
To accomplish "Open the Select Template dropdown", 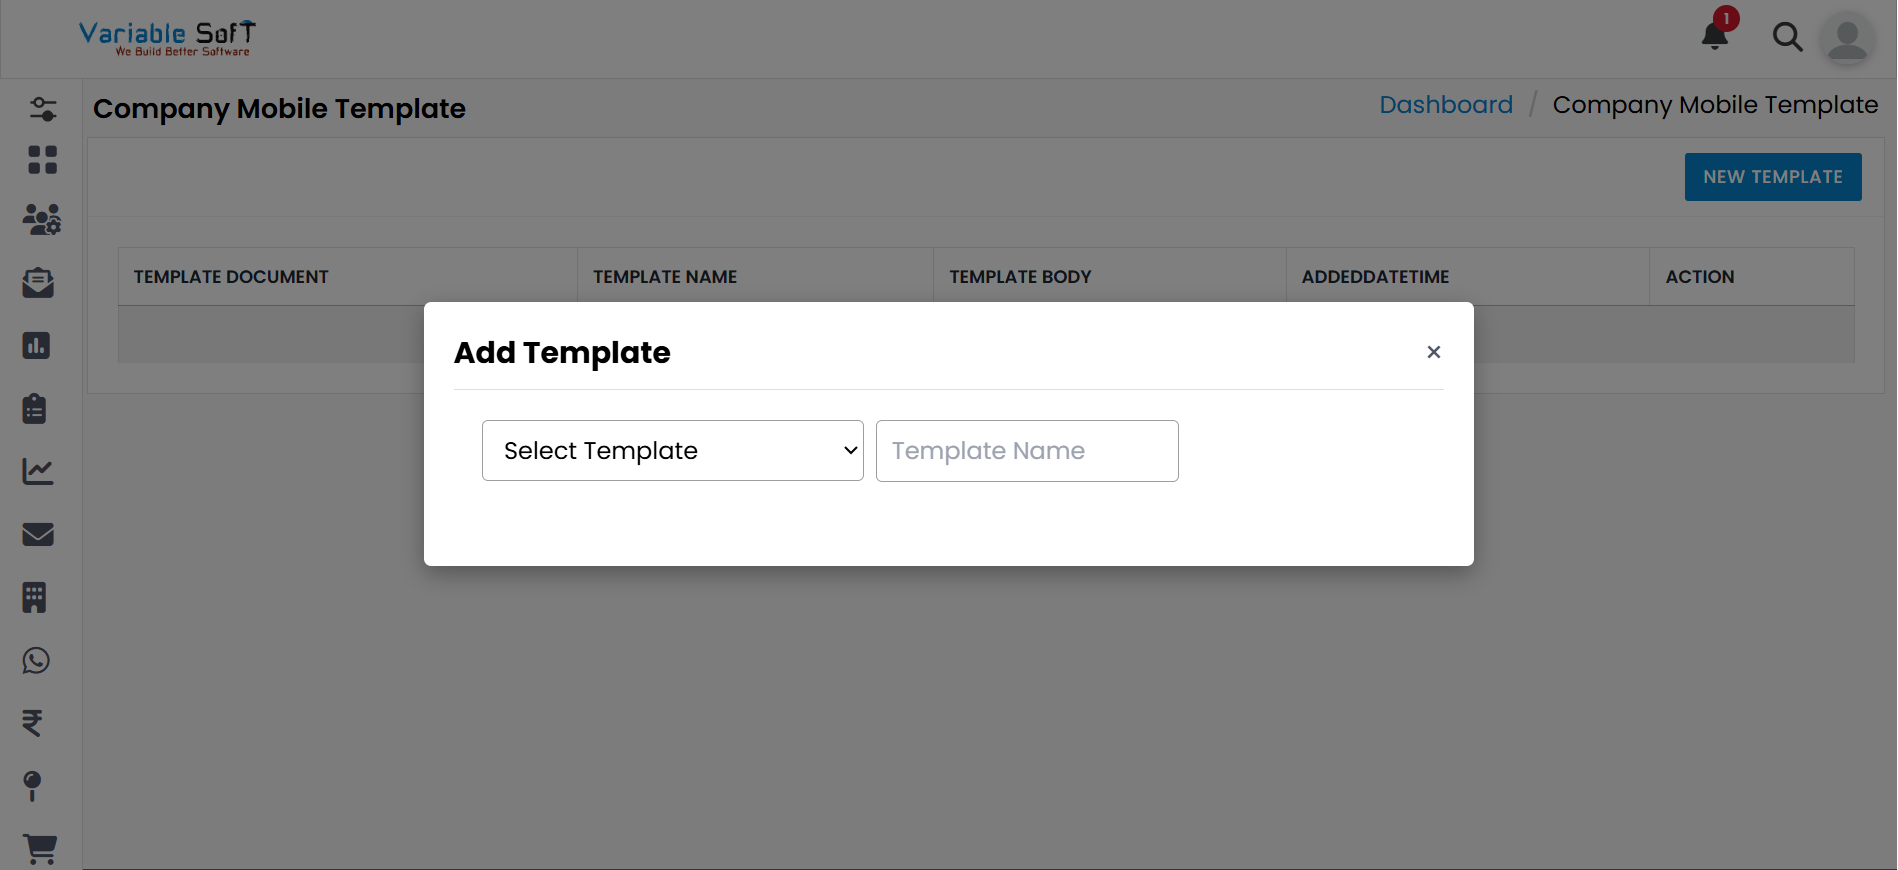I will click(672, 450).
